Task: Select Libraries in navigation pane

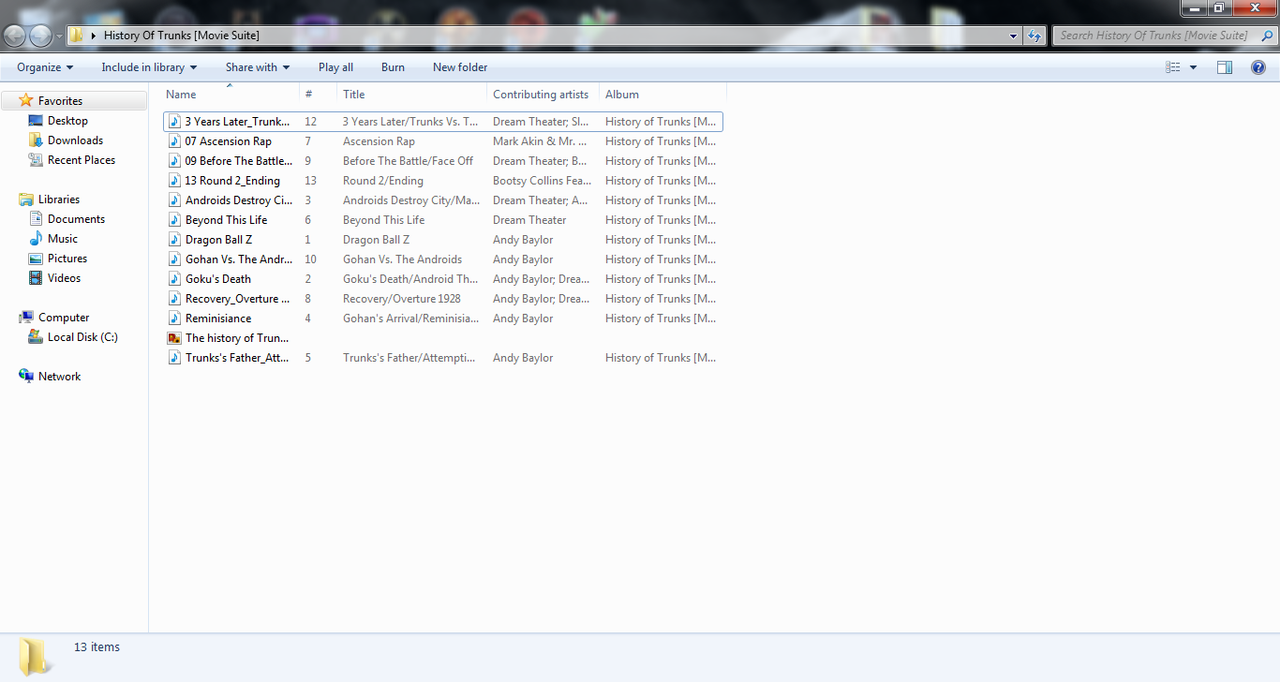Action: [59, 199]
